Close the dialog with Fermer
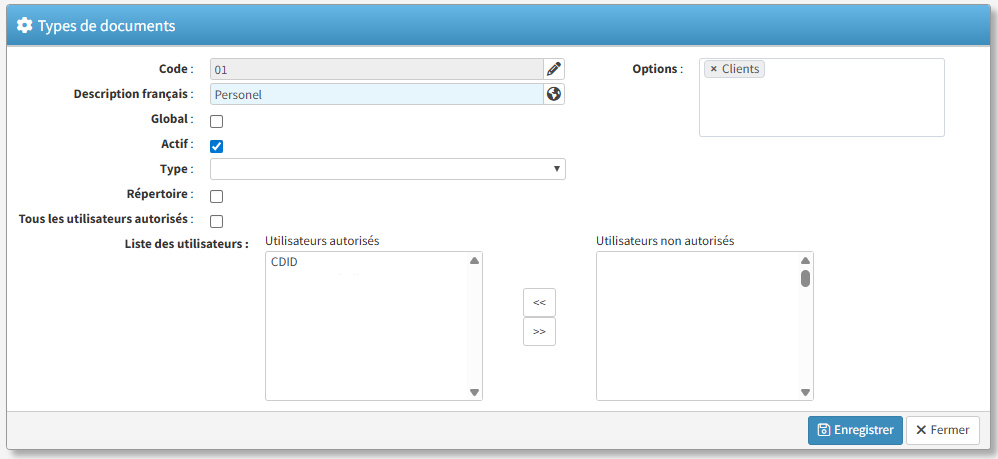Image resolution: width=998 pixels, height=459 pixels. point(942,430)
